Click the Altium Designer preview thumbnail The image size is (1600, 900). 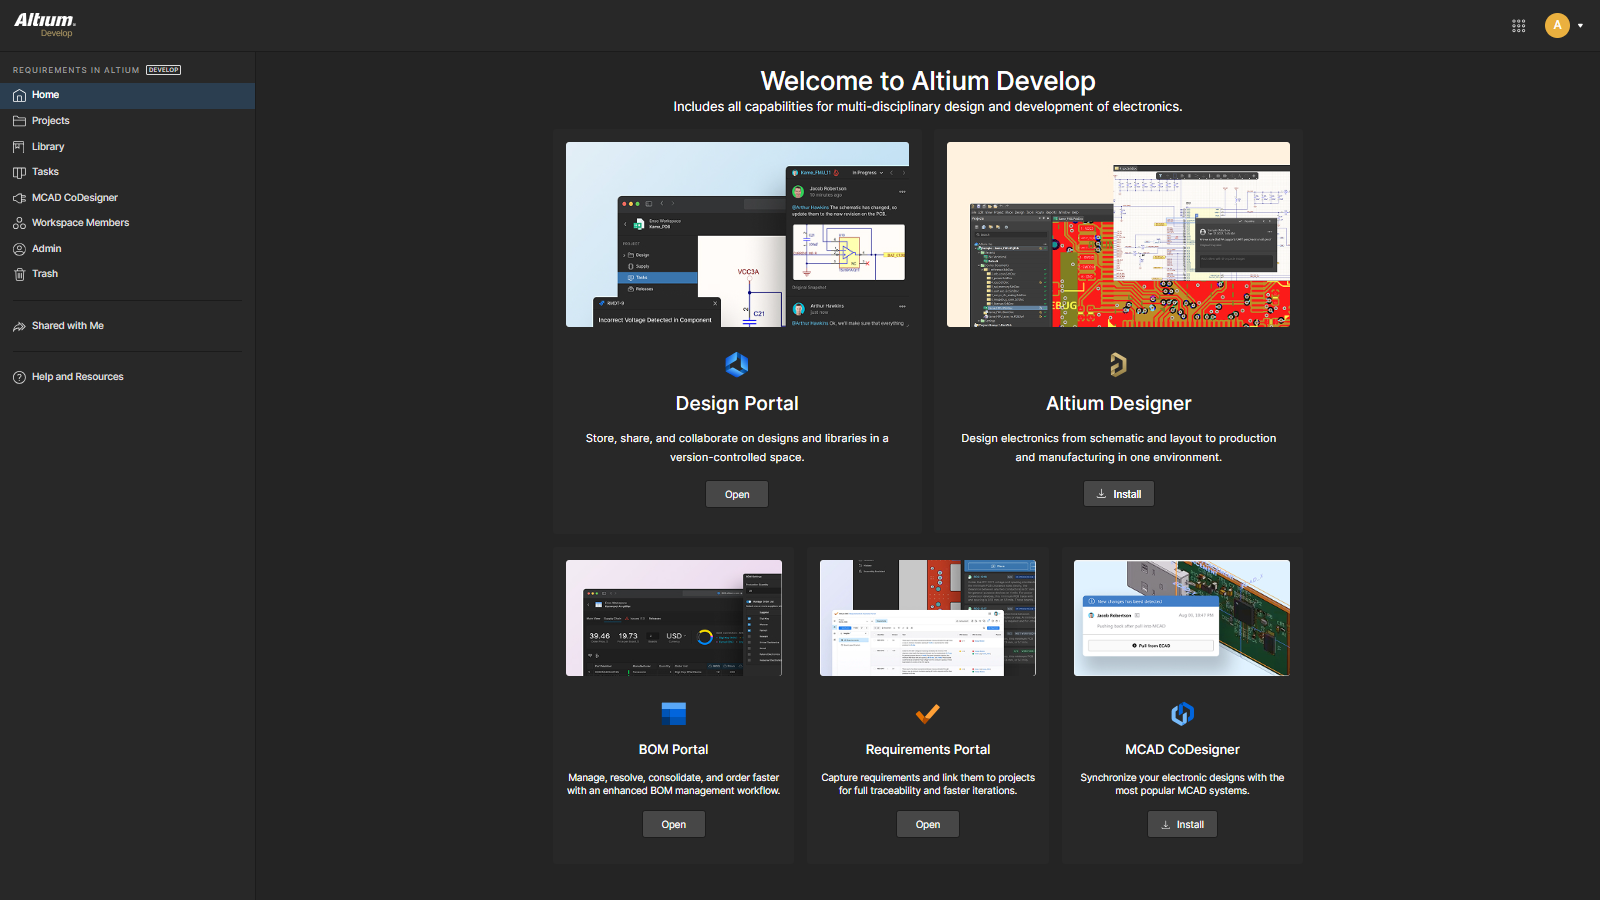[x=1118, y=234]
